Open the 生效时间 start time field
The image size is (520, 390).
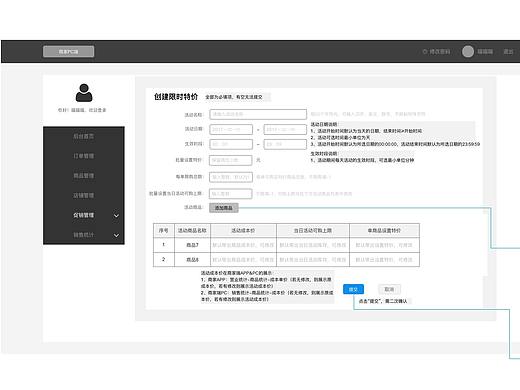click(231, 144)
